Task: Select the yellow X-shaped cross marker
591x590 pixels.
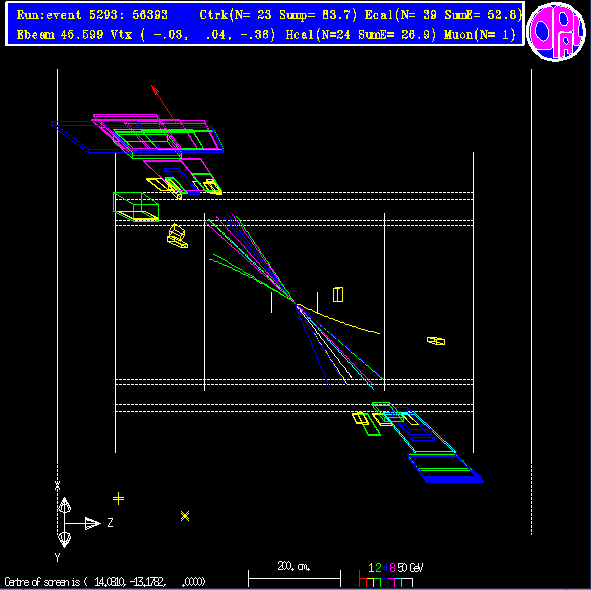Action: tap(185, 516)
